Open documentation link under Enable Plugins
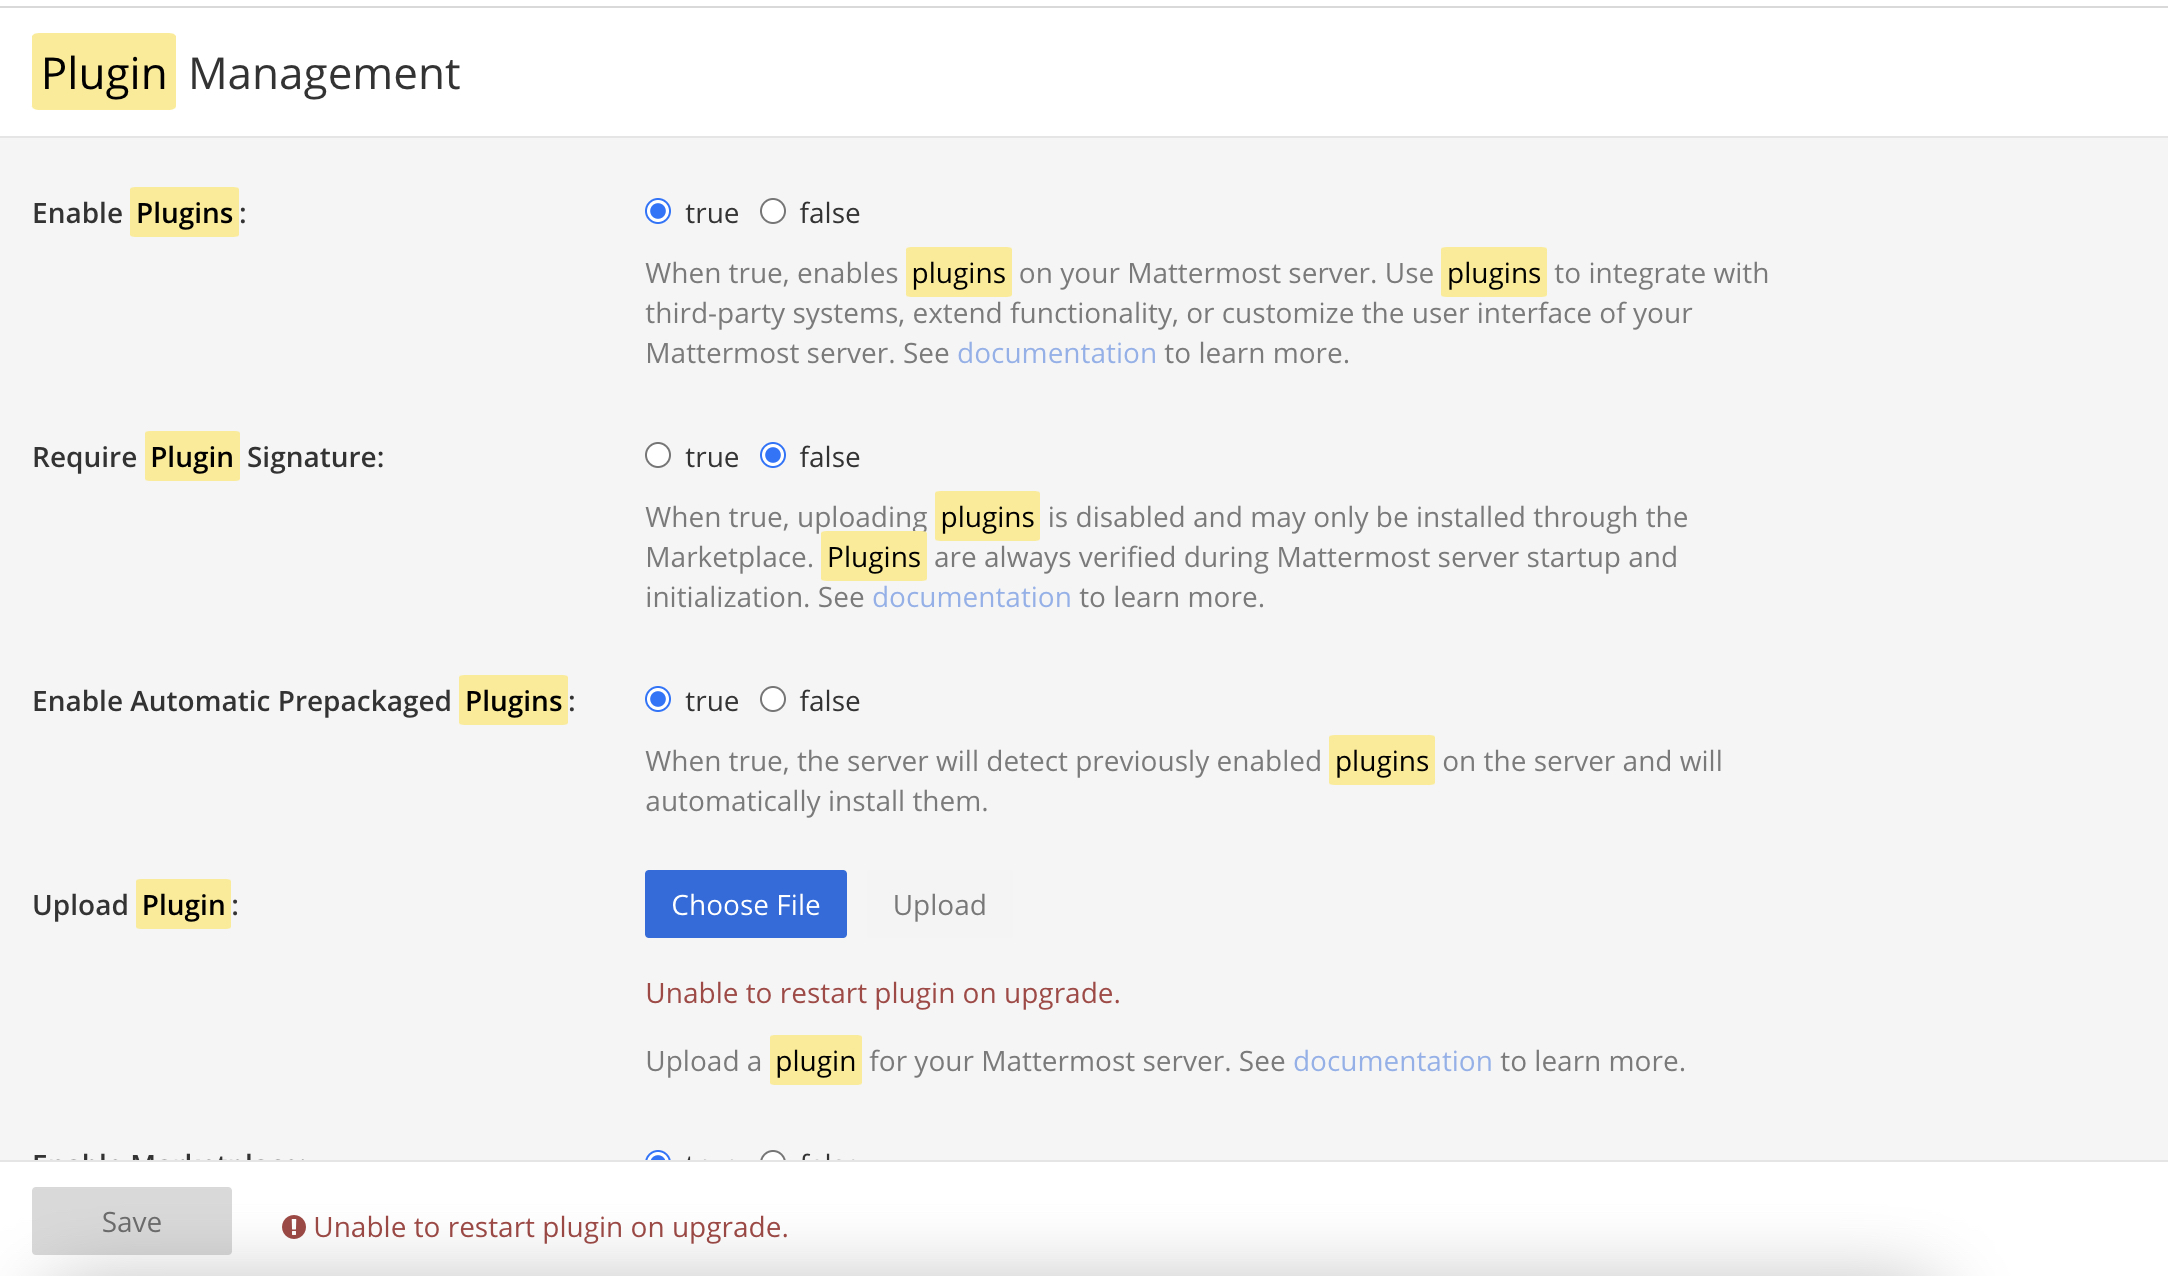The image size is (2168, 1276). (1056, 353)
